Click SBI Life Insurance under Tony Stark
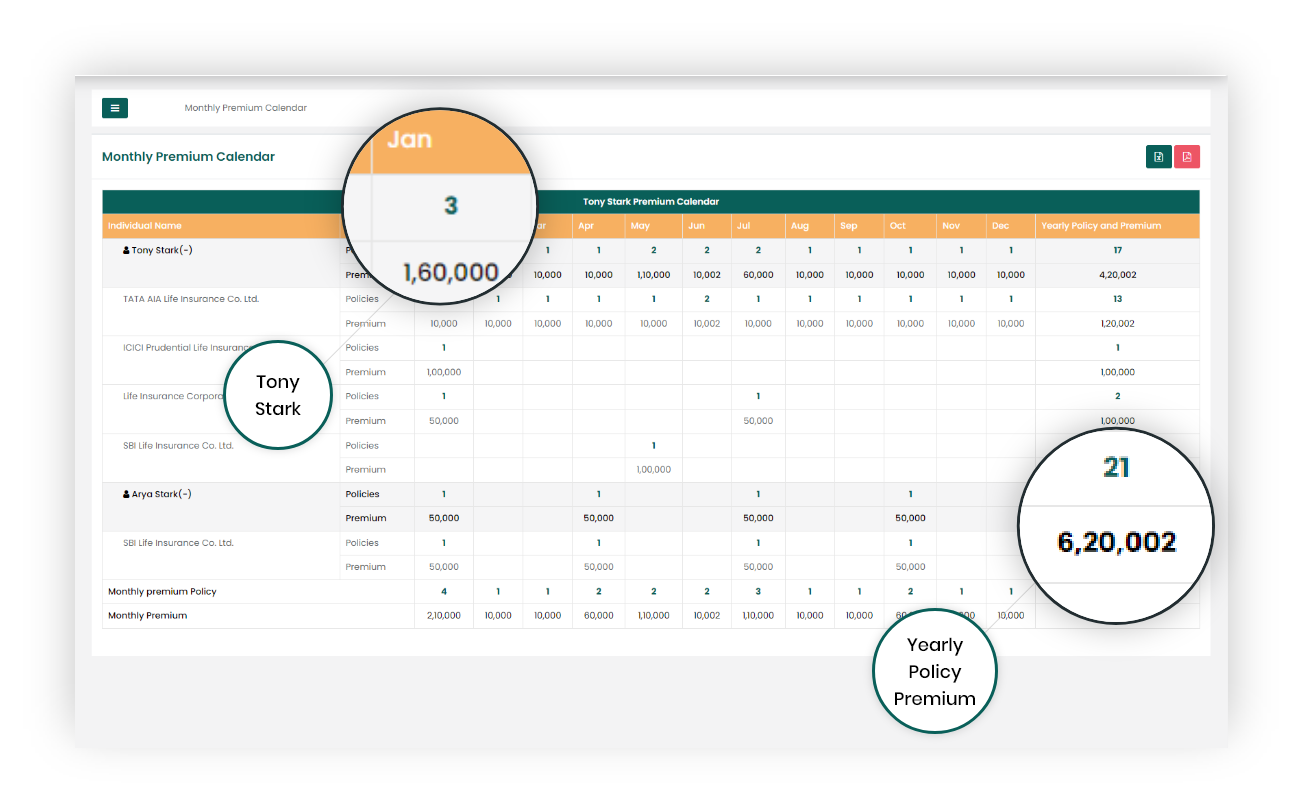 point(178,446)
